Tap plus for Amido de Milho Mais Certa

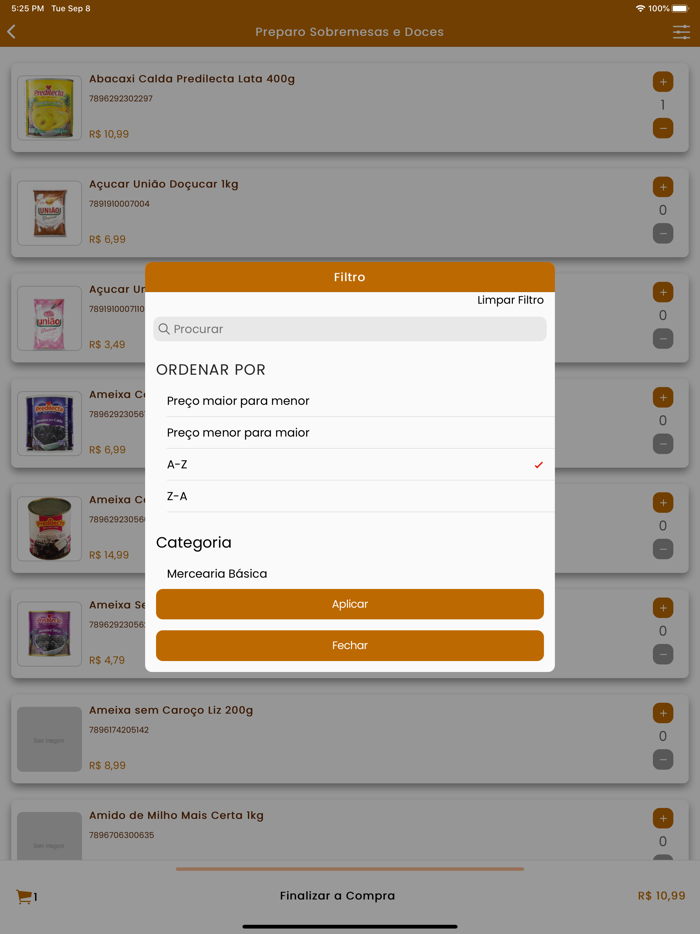coord(663,818)
